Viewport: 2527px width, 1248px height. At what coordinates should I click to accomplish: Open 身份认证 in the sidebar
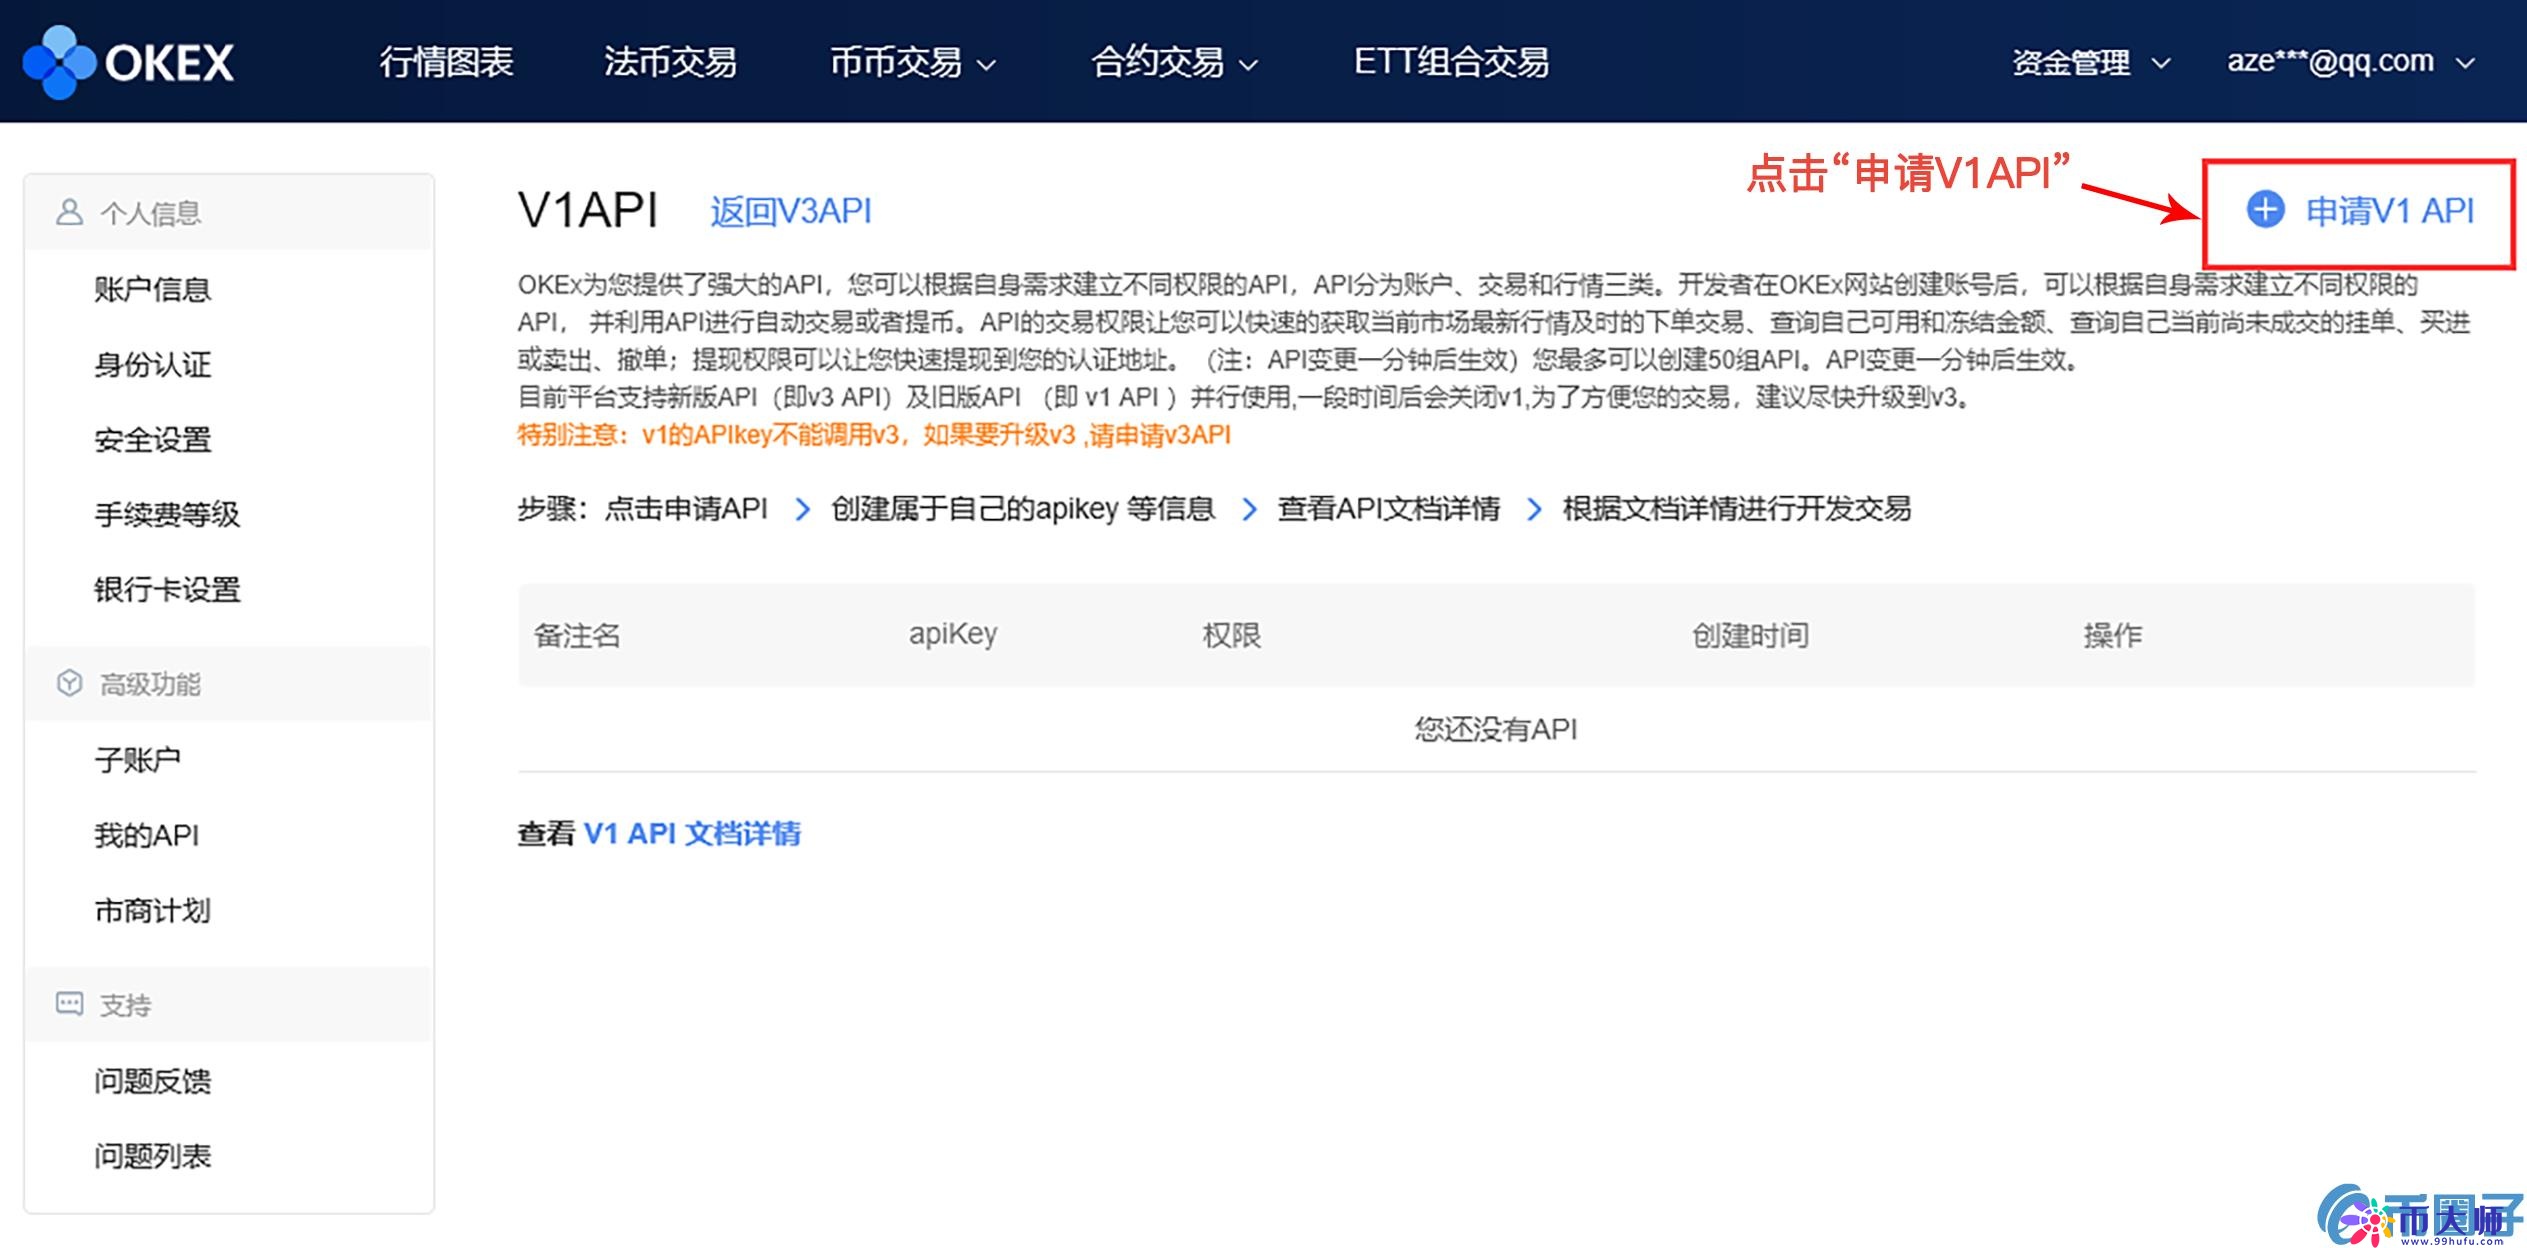(x=152, y=364)
